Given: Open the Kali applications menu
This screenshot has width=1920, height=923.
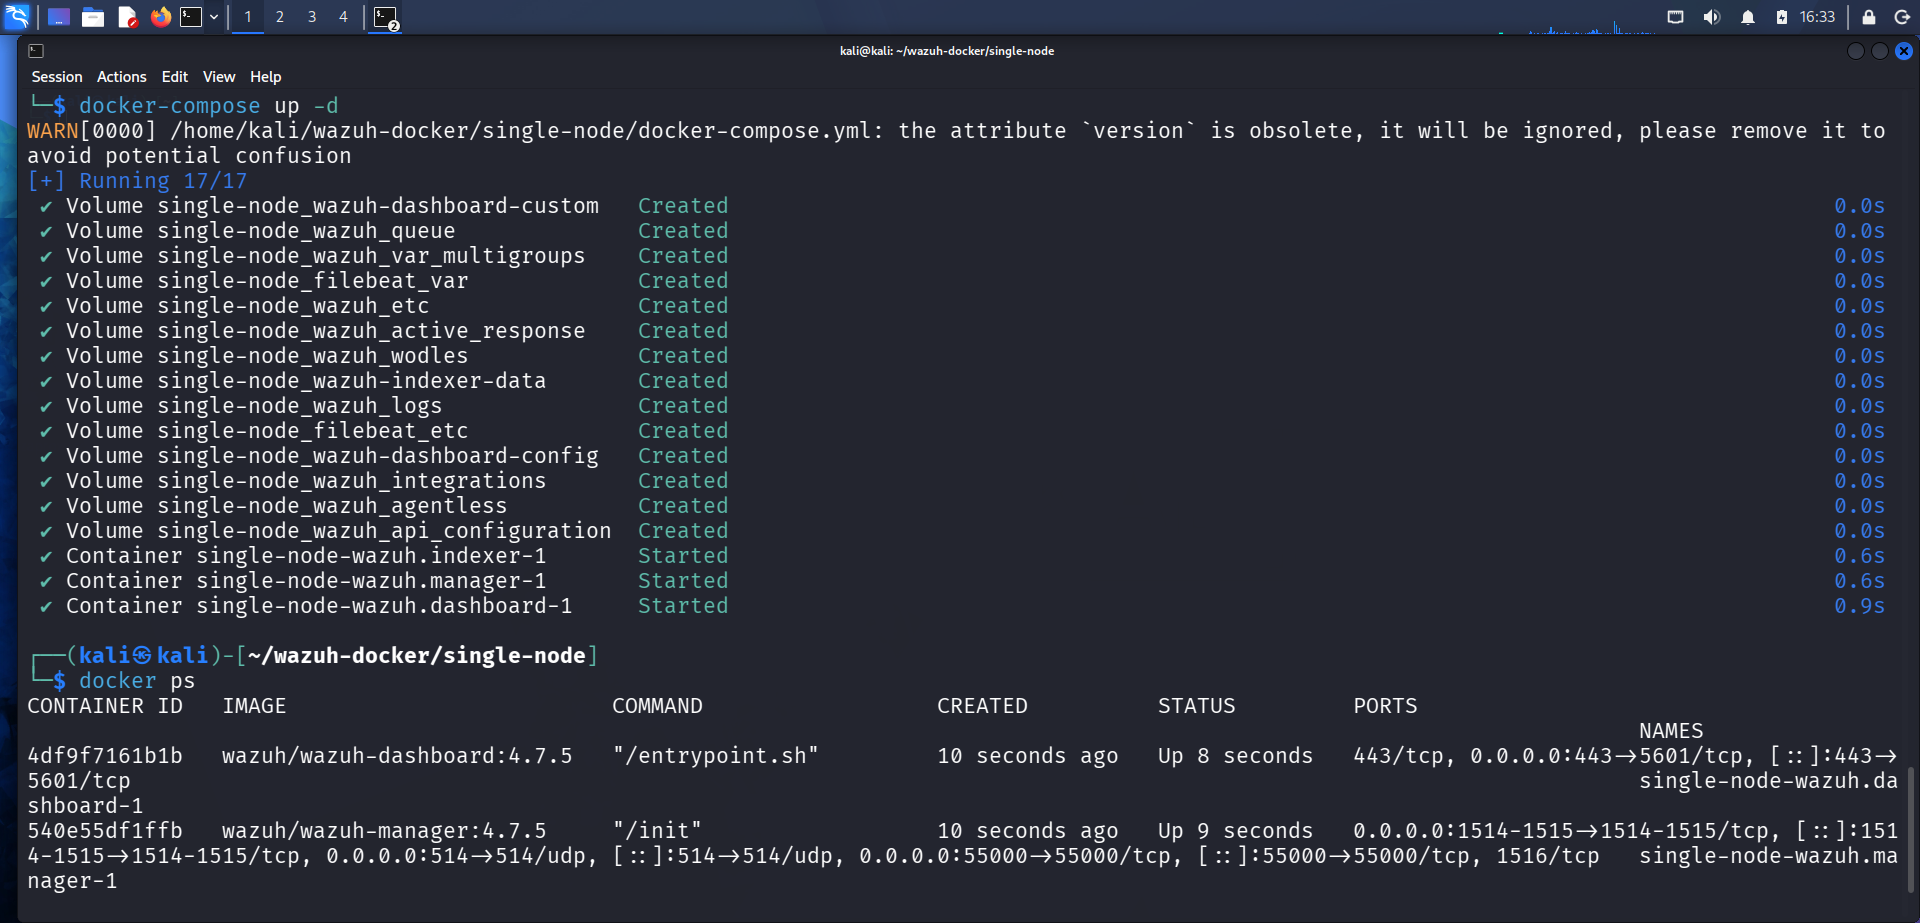Looking at the screenshot, I should click(x=17, y=16).
